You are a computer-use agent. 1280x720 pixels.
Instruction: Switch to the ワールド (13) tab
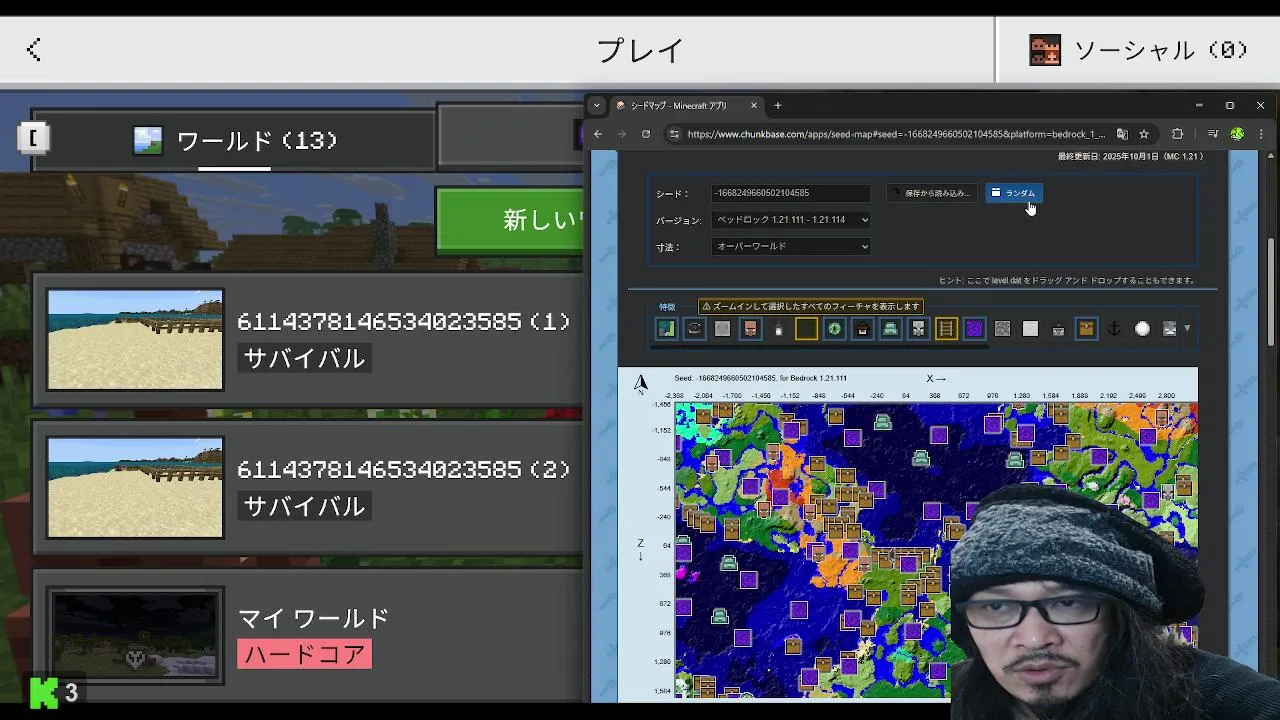[234, 140]
